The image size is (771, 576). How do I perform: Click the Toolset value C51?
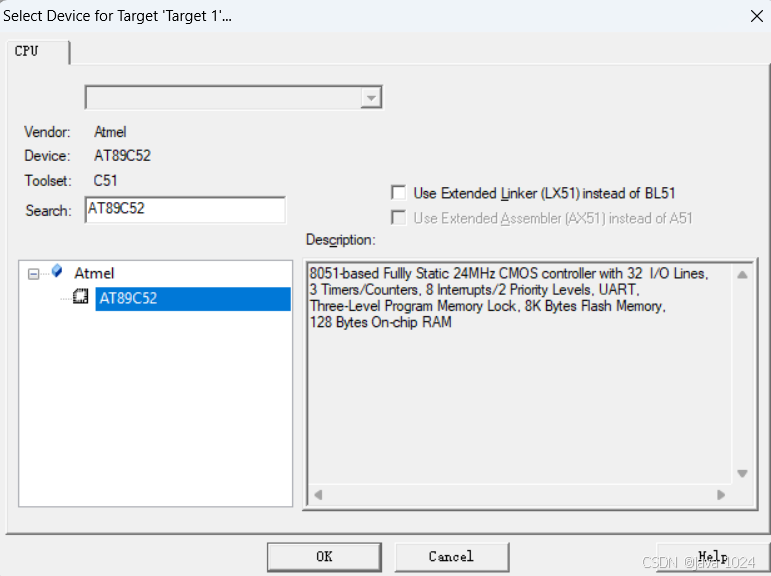105,181
